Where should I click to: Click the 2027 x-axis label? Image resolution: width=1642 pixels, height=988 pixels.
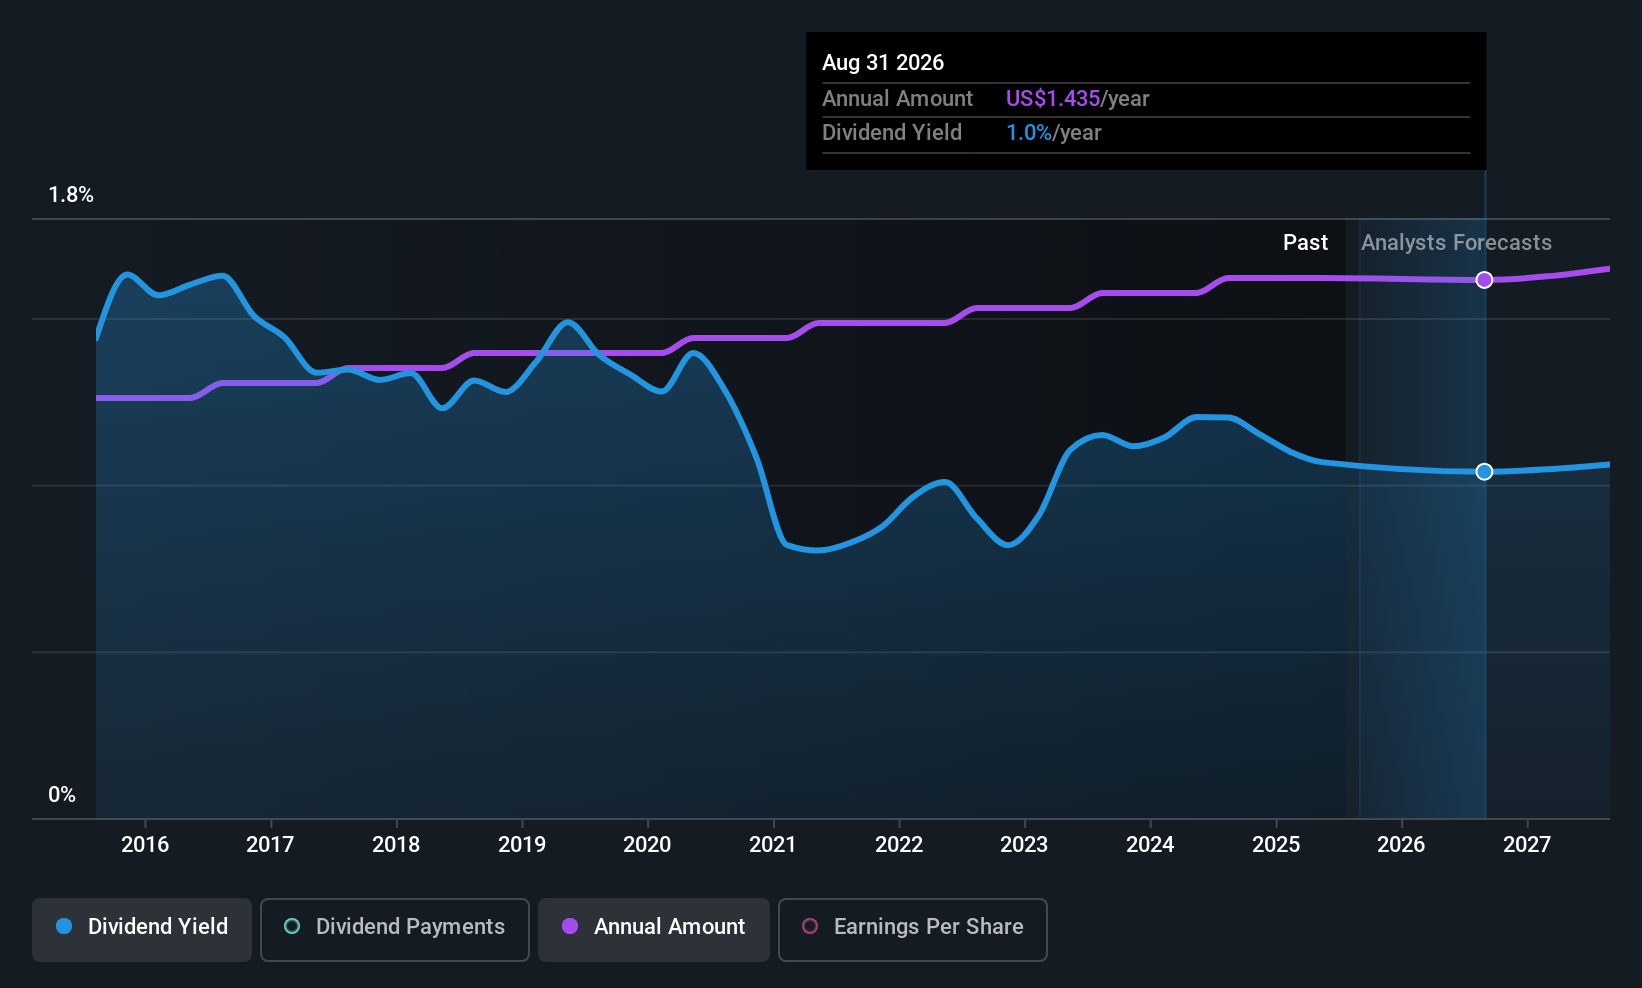1527,845
